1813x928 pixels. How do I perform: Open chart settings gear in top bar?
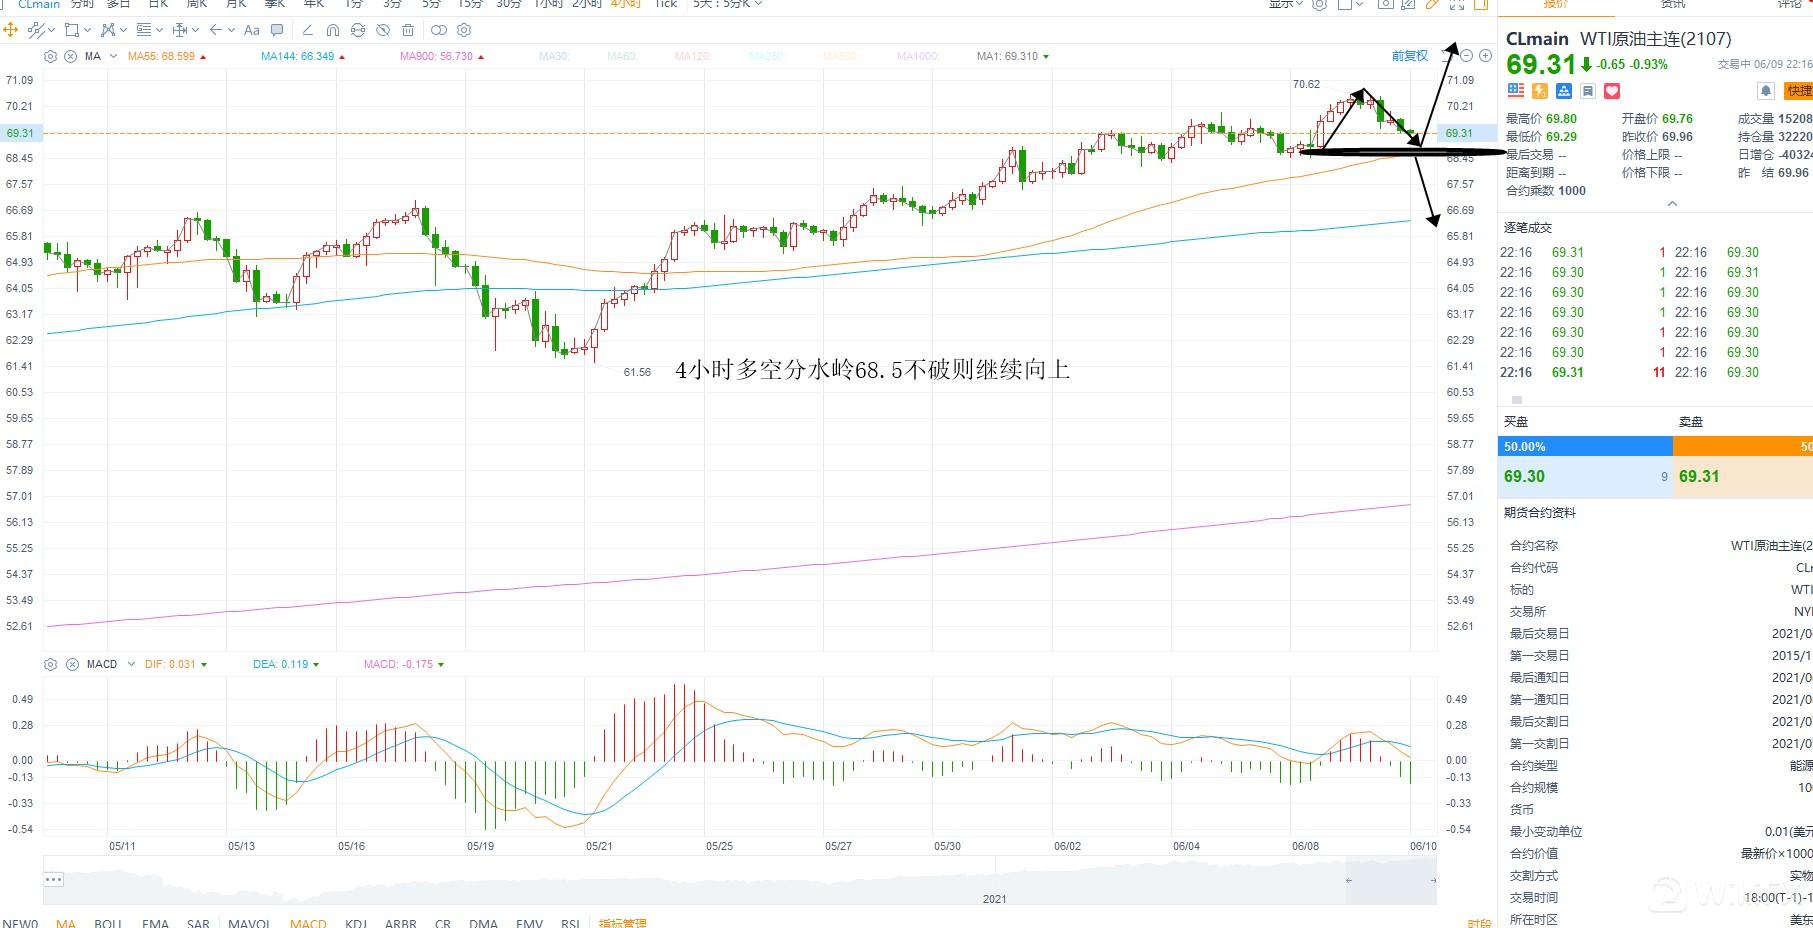(x=1320, y=4)
